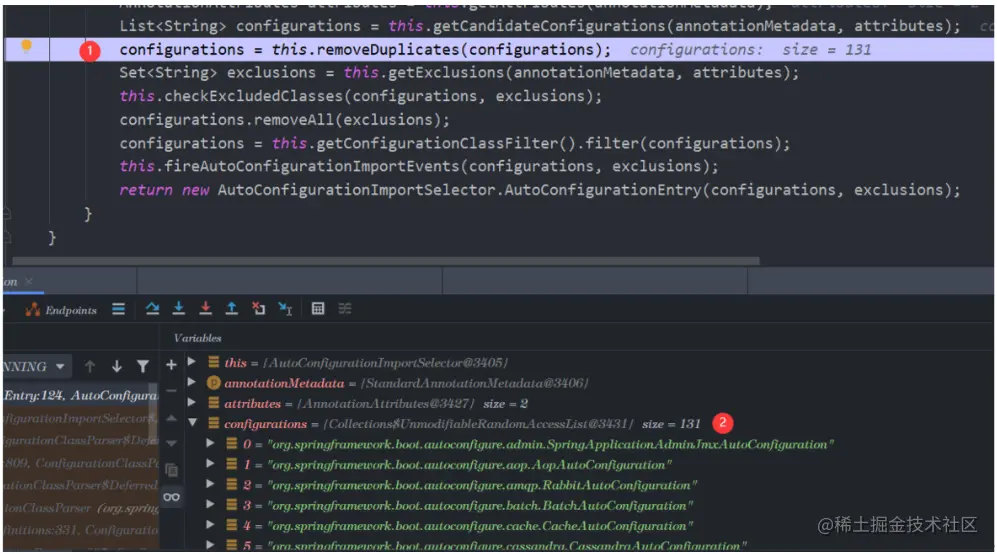Click the horizontal scrollbar under the editor
The height and width of the screenshot is (554, 997).
click(385, 261)
